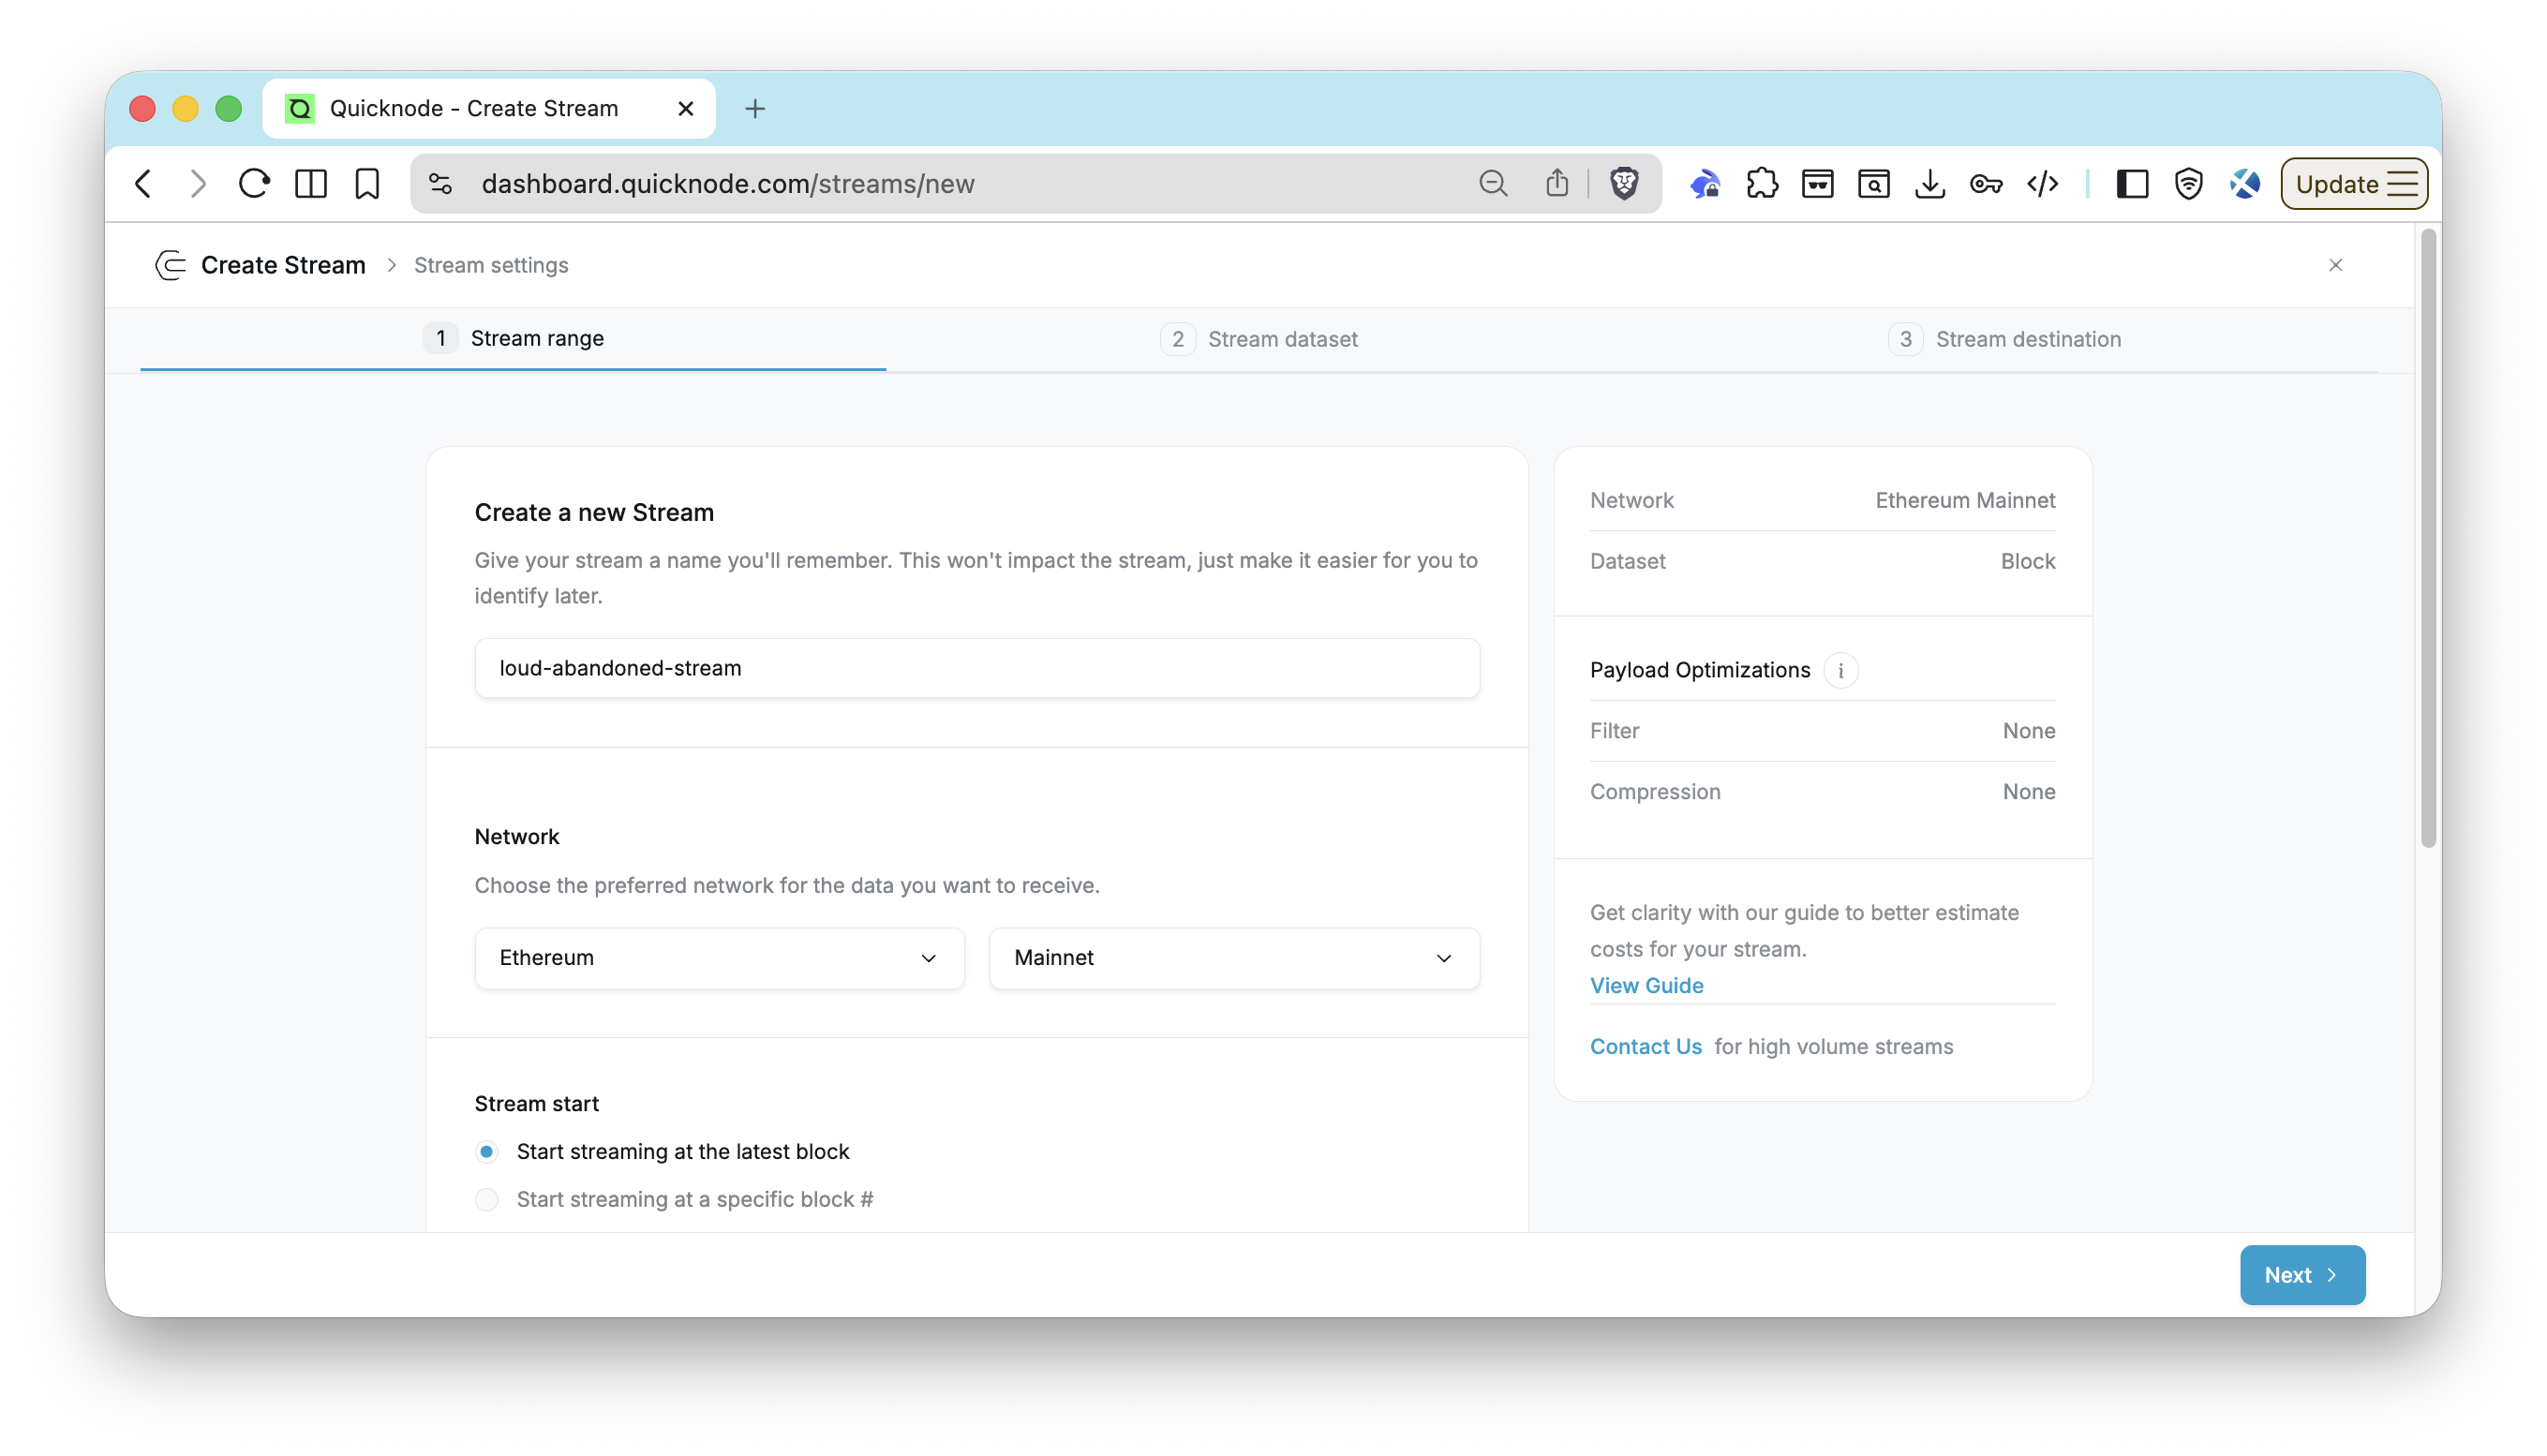
Task: Open the wallet icon in toolbar
Action: pyautogui.click(x=1817, y=184)
